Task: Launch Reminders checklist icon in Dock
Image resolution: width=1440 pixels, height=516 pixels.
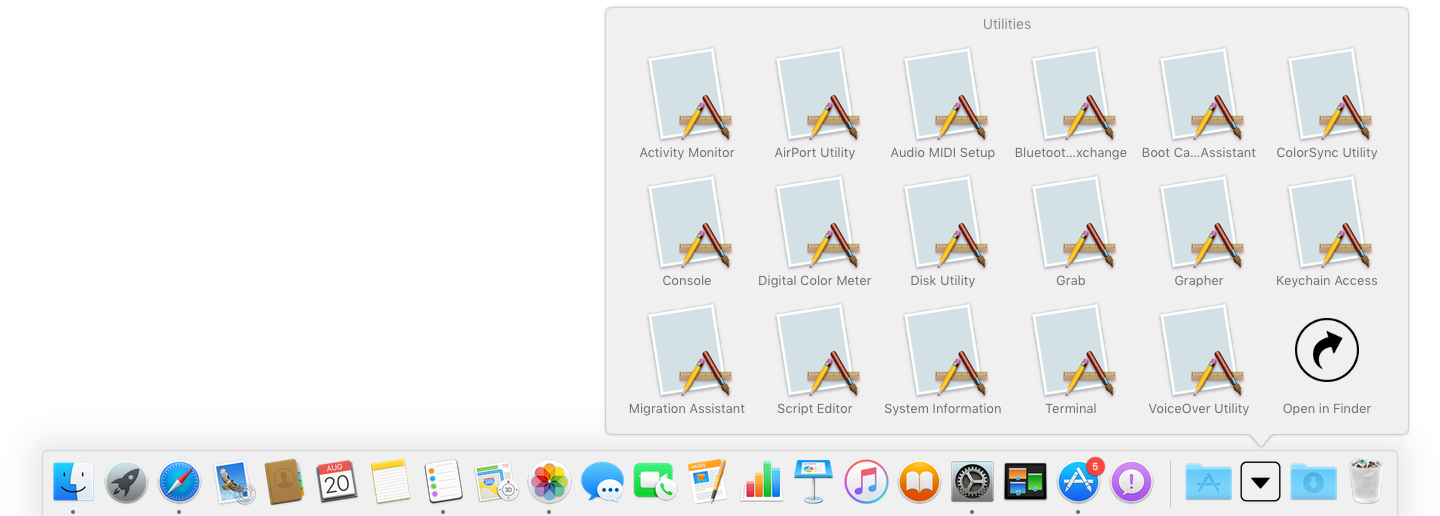Action: [443, 482]
